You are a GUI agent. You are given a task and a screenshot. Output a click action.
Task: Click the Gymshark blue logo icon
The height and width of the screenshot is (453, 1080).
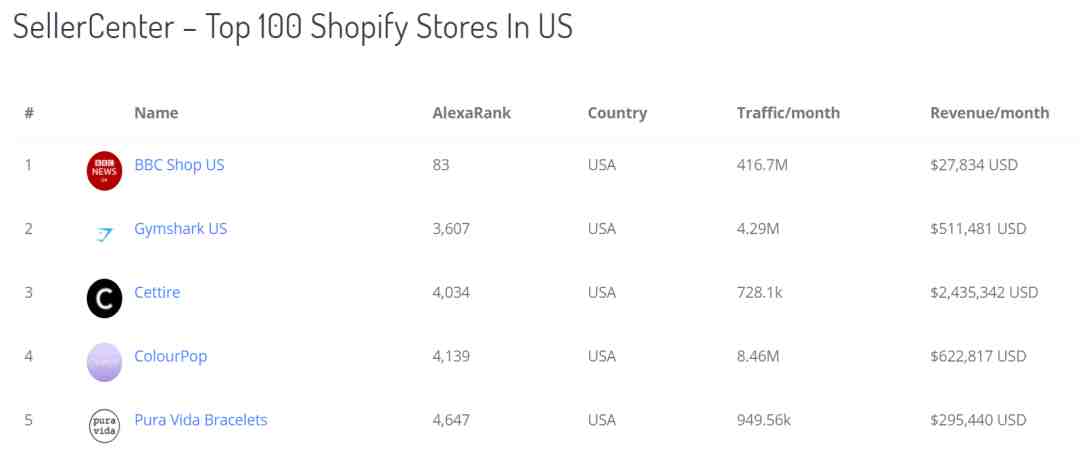point(104,235)
